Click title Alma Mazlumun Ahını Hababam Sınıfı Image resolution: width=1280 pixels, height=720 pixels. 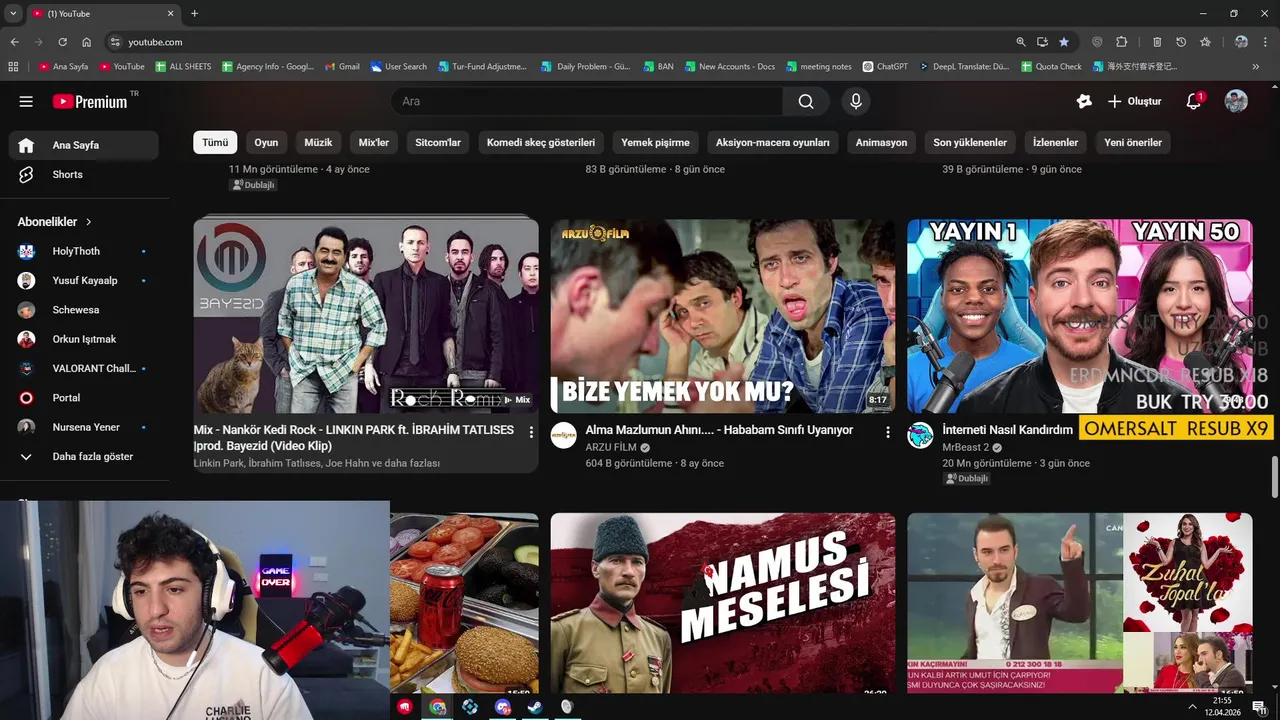[719, 430]
